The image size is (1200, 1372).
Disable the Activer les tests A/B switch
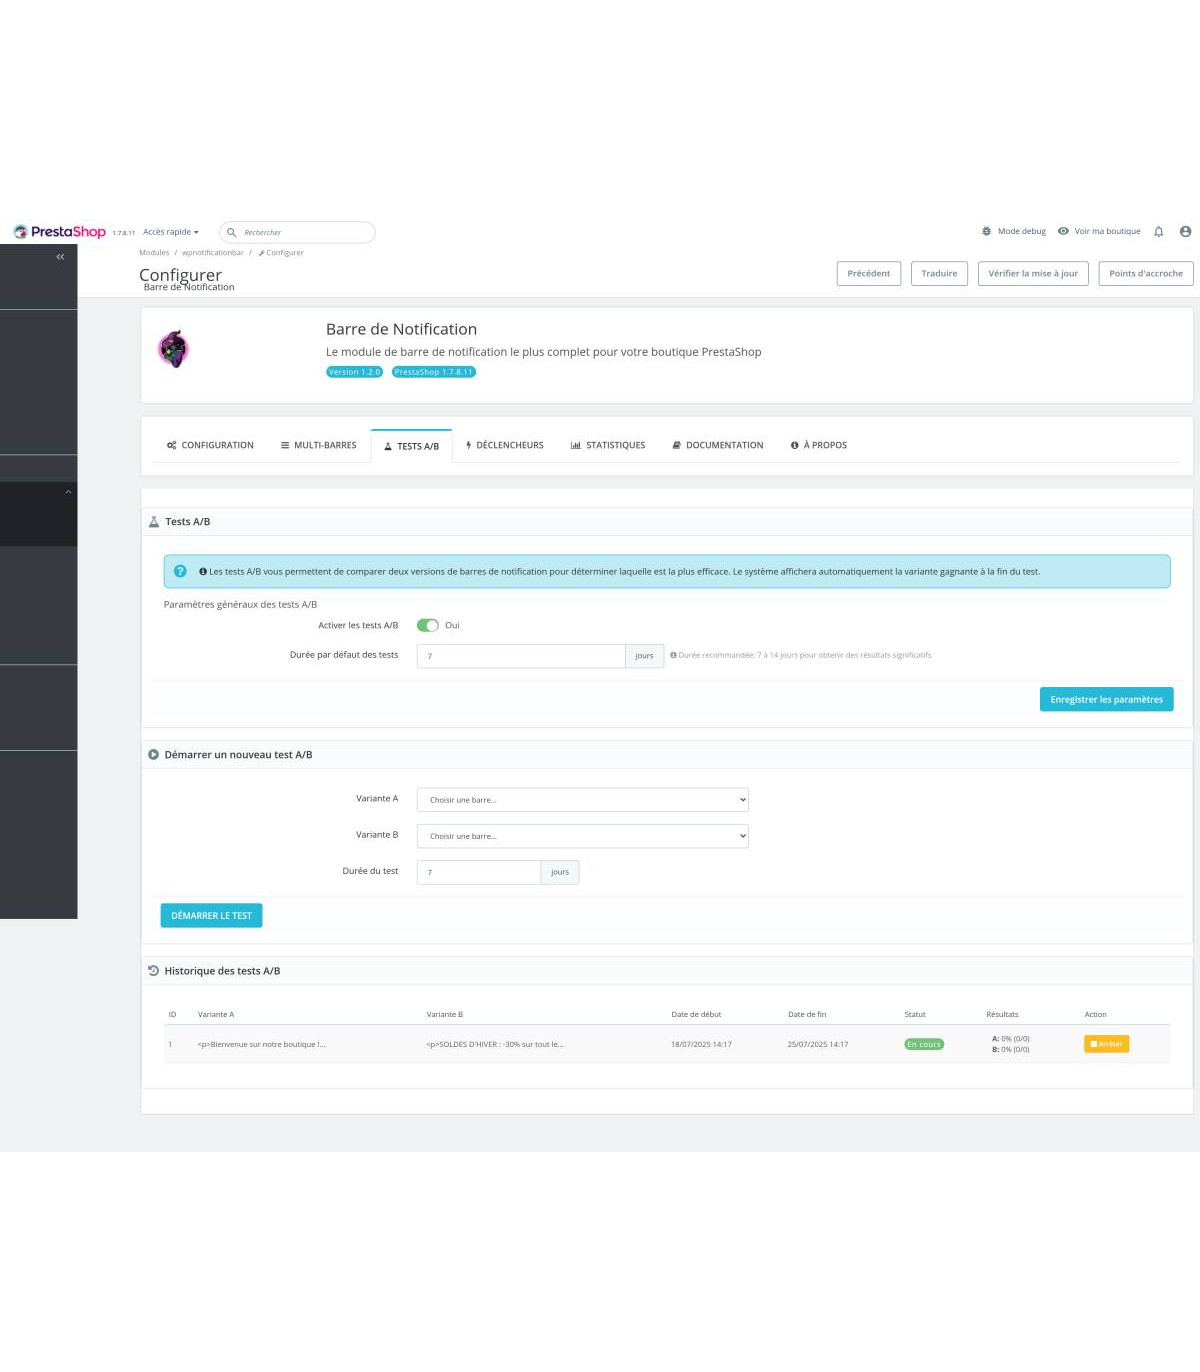[x=428, y=626]
